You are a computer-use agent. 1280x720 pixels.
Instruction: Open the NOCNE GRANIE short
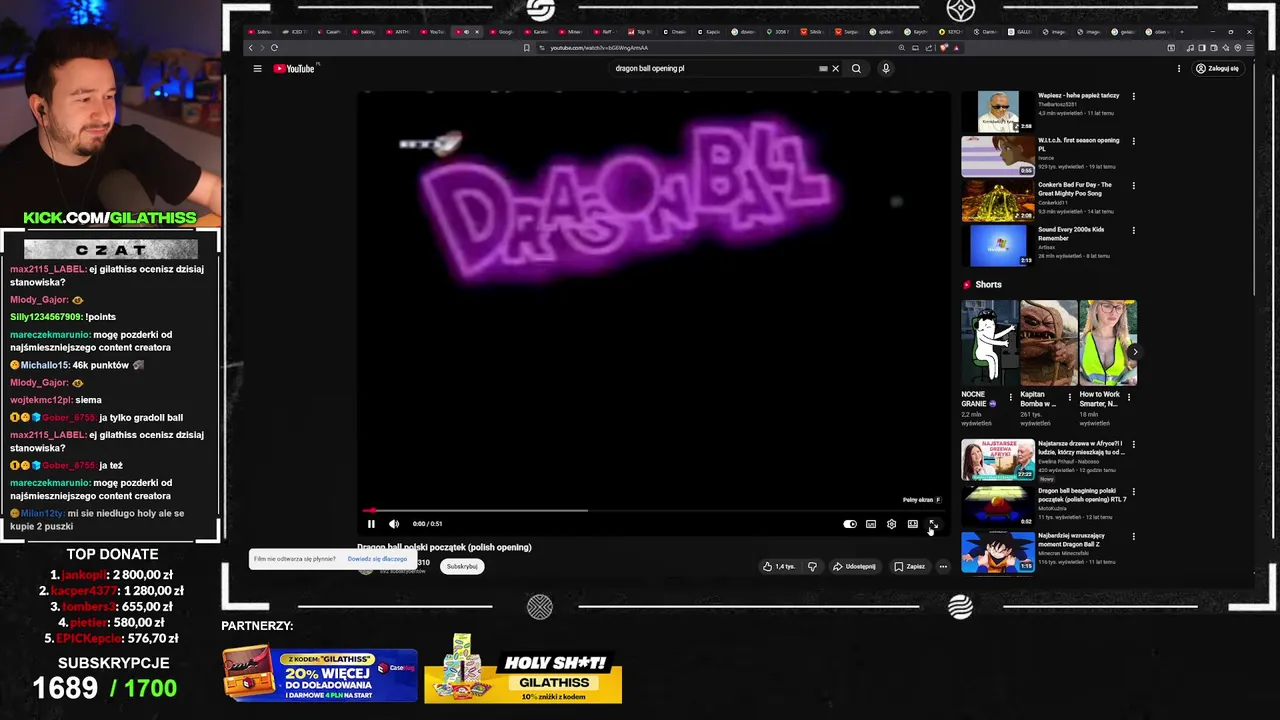[x=990, y=343]
